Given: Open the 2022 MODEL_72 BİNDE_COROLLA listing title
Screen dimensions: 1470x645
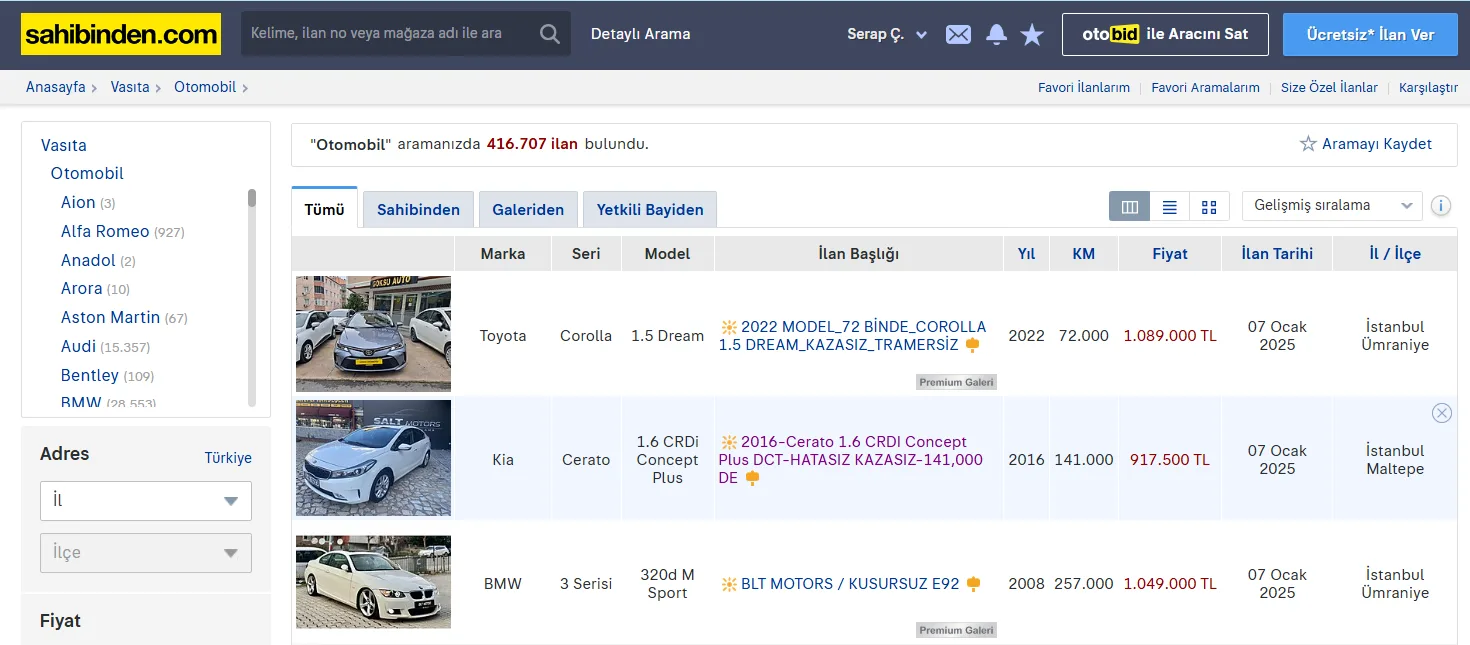Looking at the screenshot, I should (x=852, y=336).
